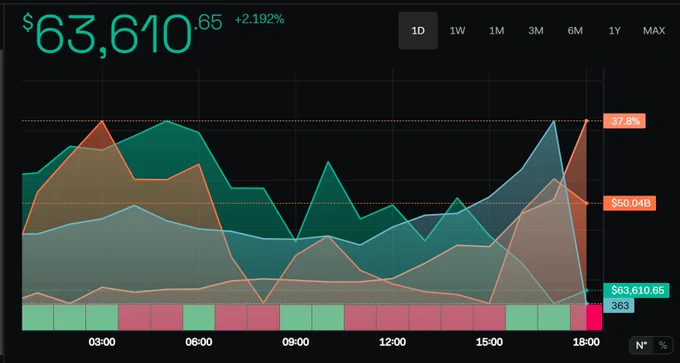
Task: Click the green spike point near 10:00
Action: point(328,162)
